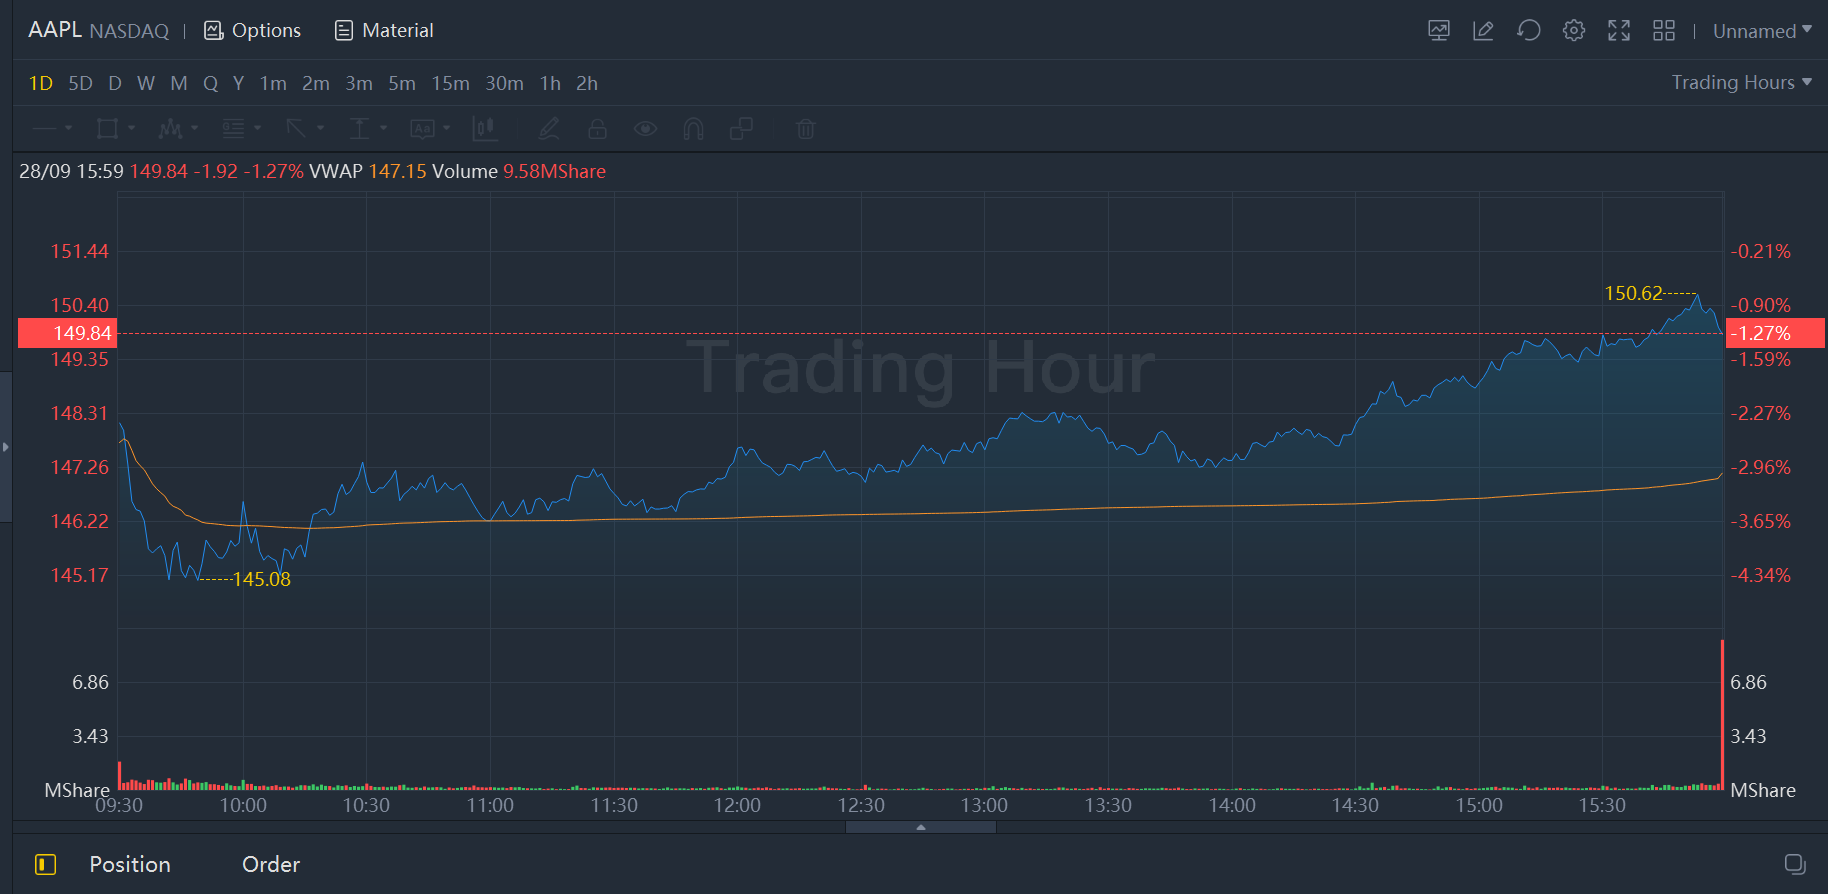Open the chart settings gear
Image resolution: width=1828 pixels, height=894 pixels.
[1573, 31]
